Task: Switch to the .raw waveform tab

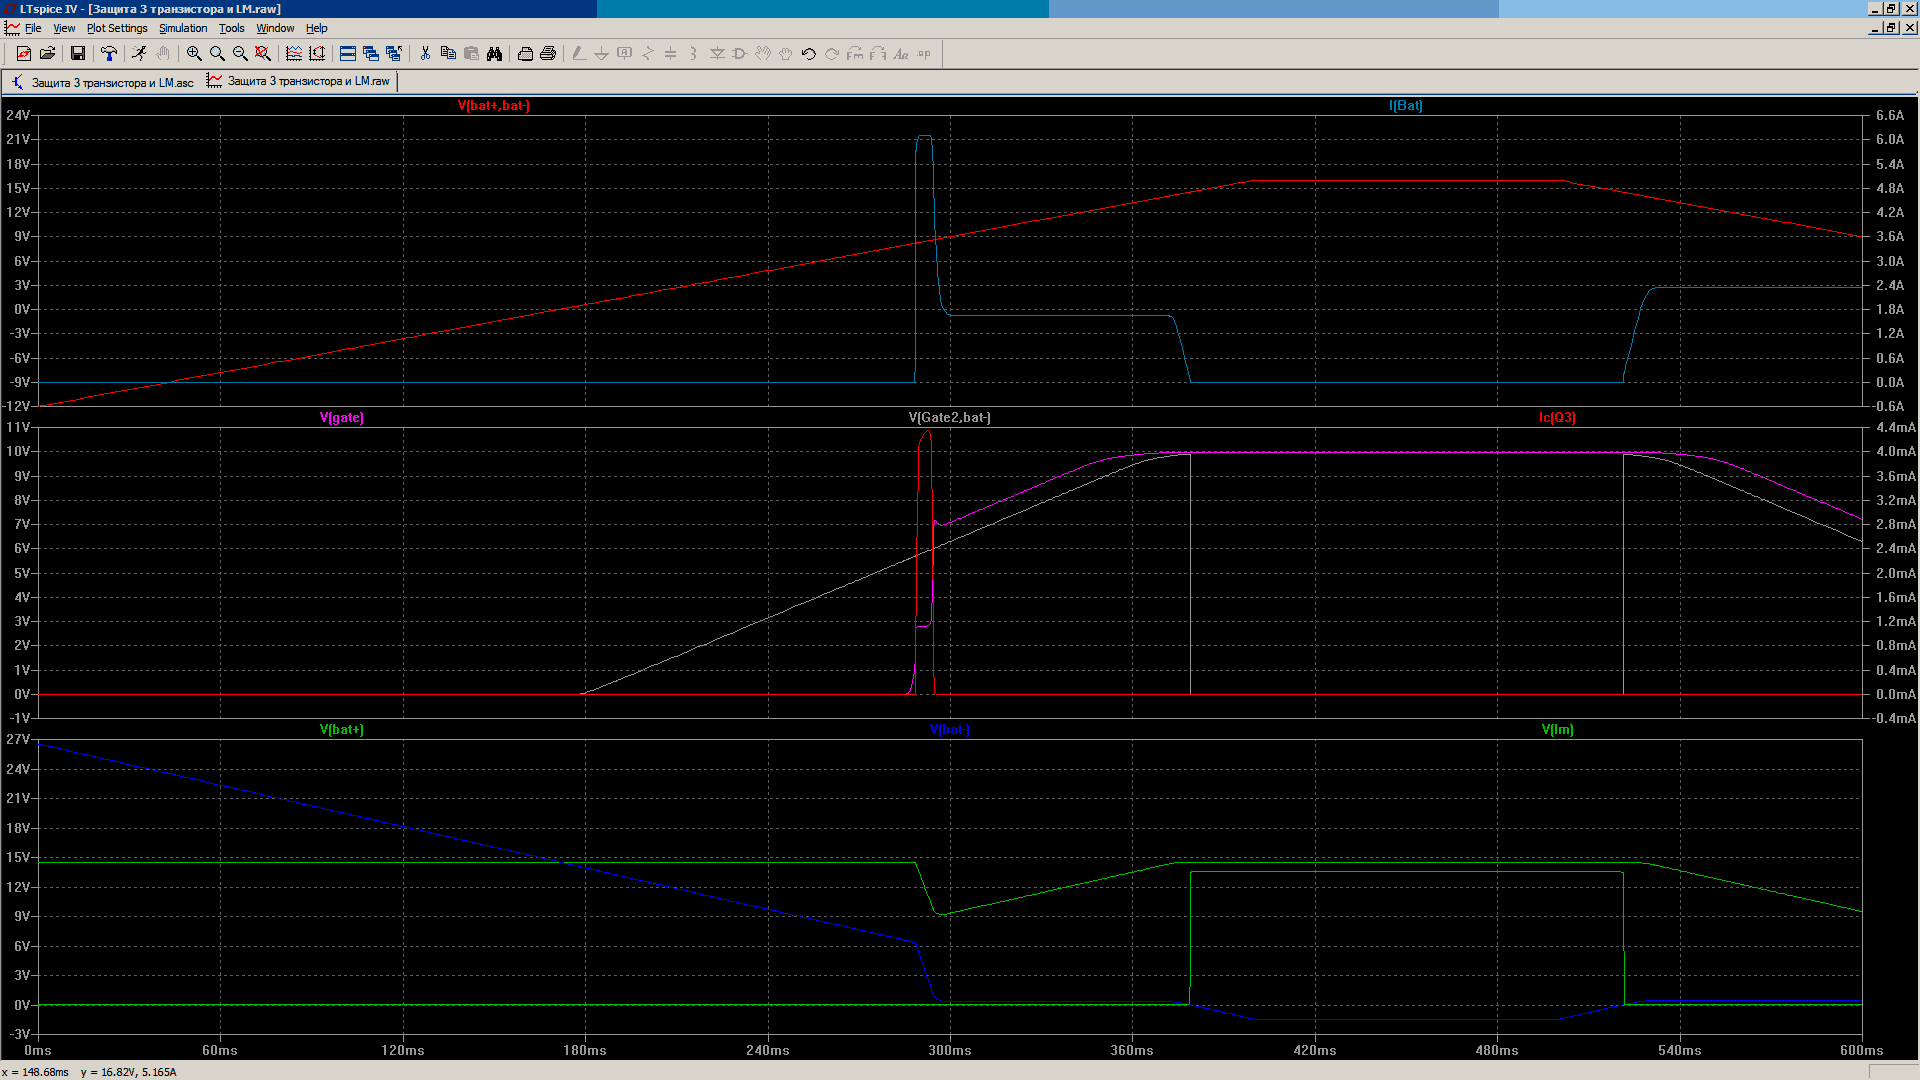Action: (299, 81)
